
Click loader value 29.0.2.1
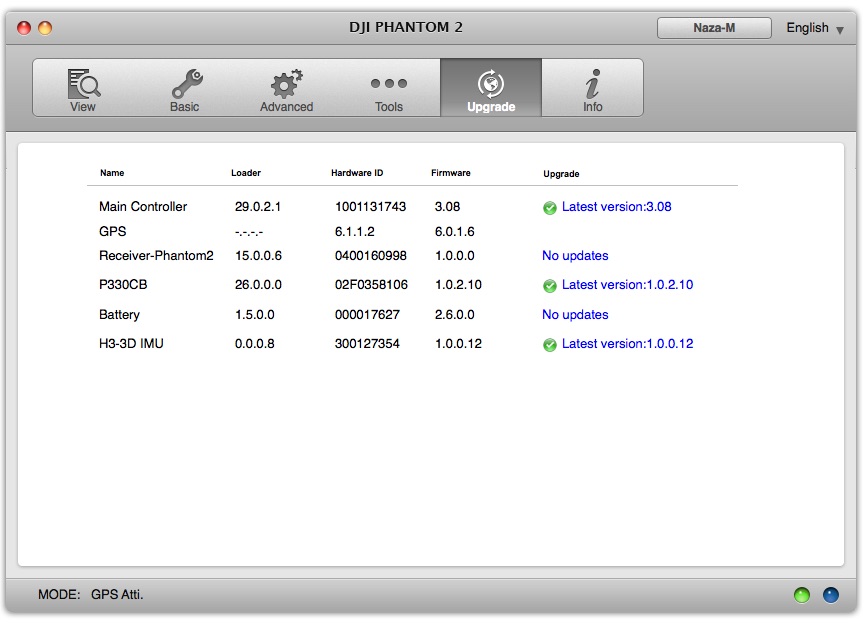(258, 207)
